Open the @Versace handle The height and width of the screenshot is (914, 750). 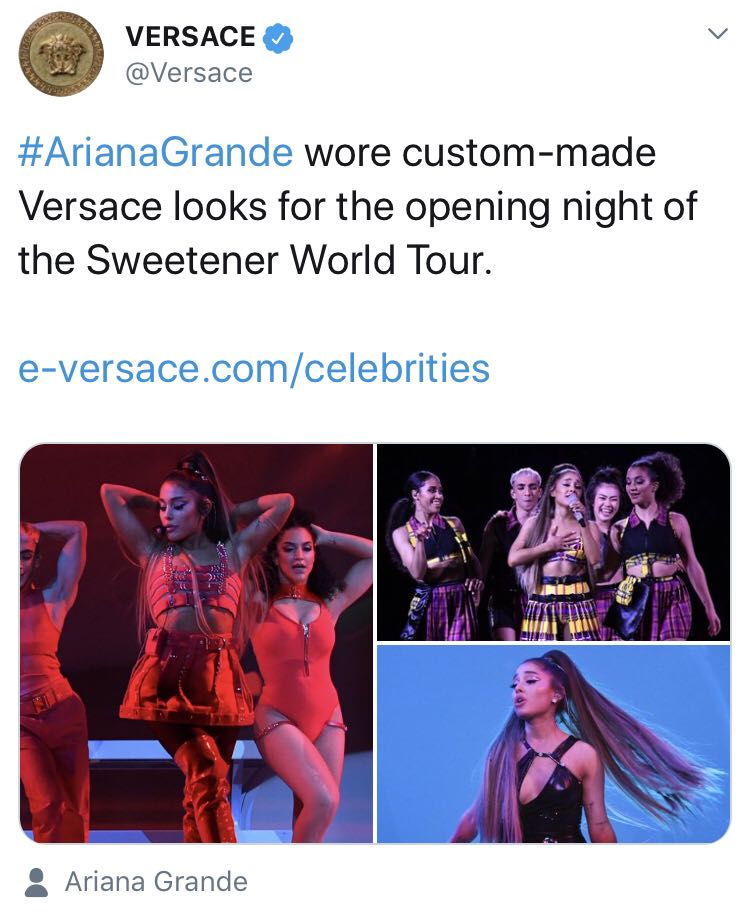pyautogui.click(x=189, y=73)
